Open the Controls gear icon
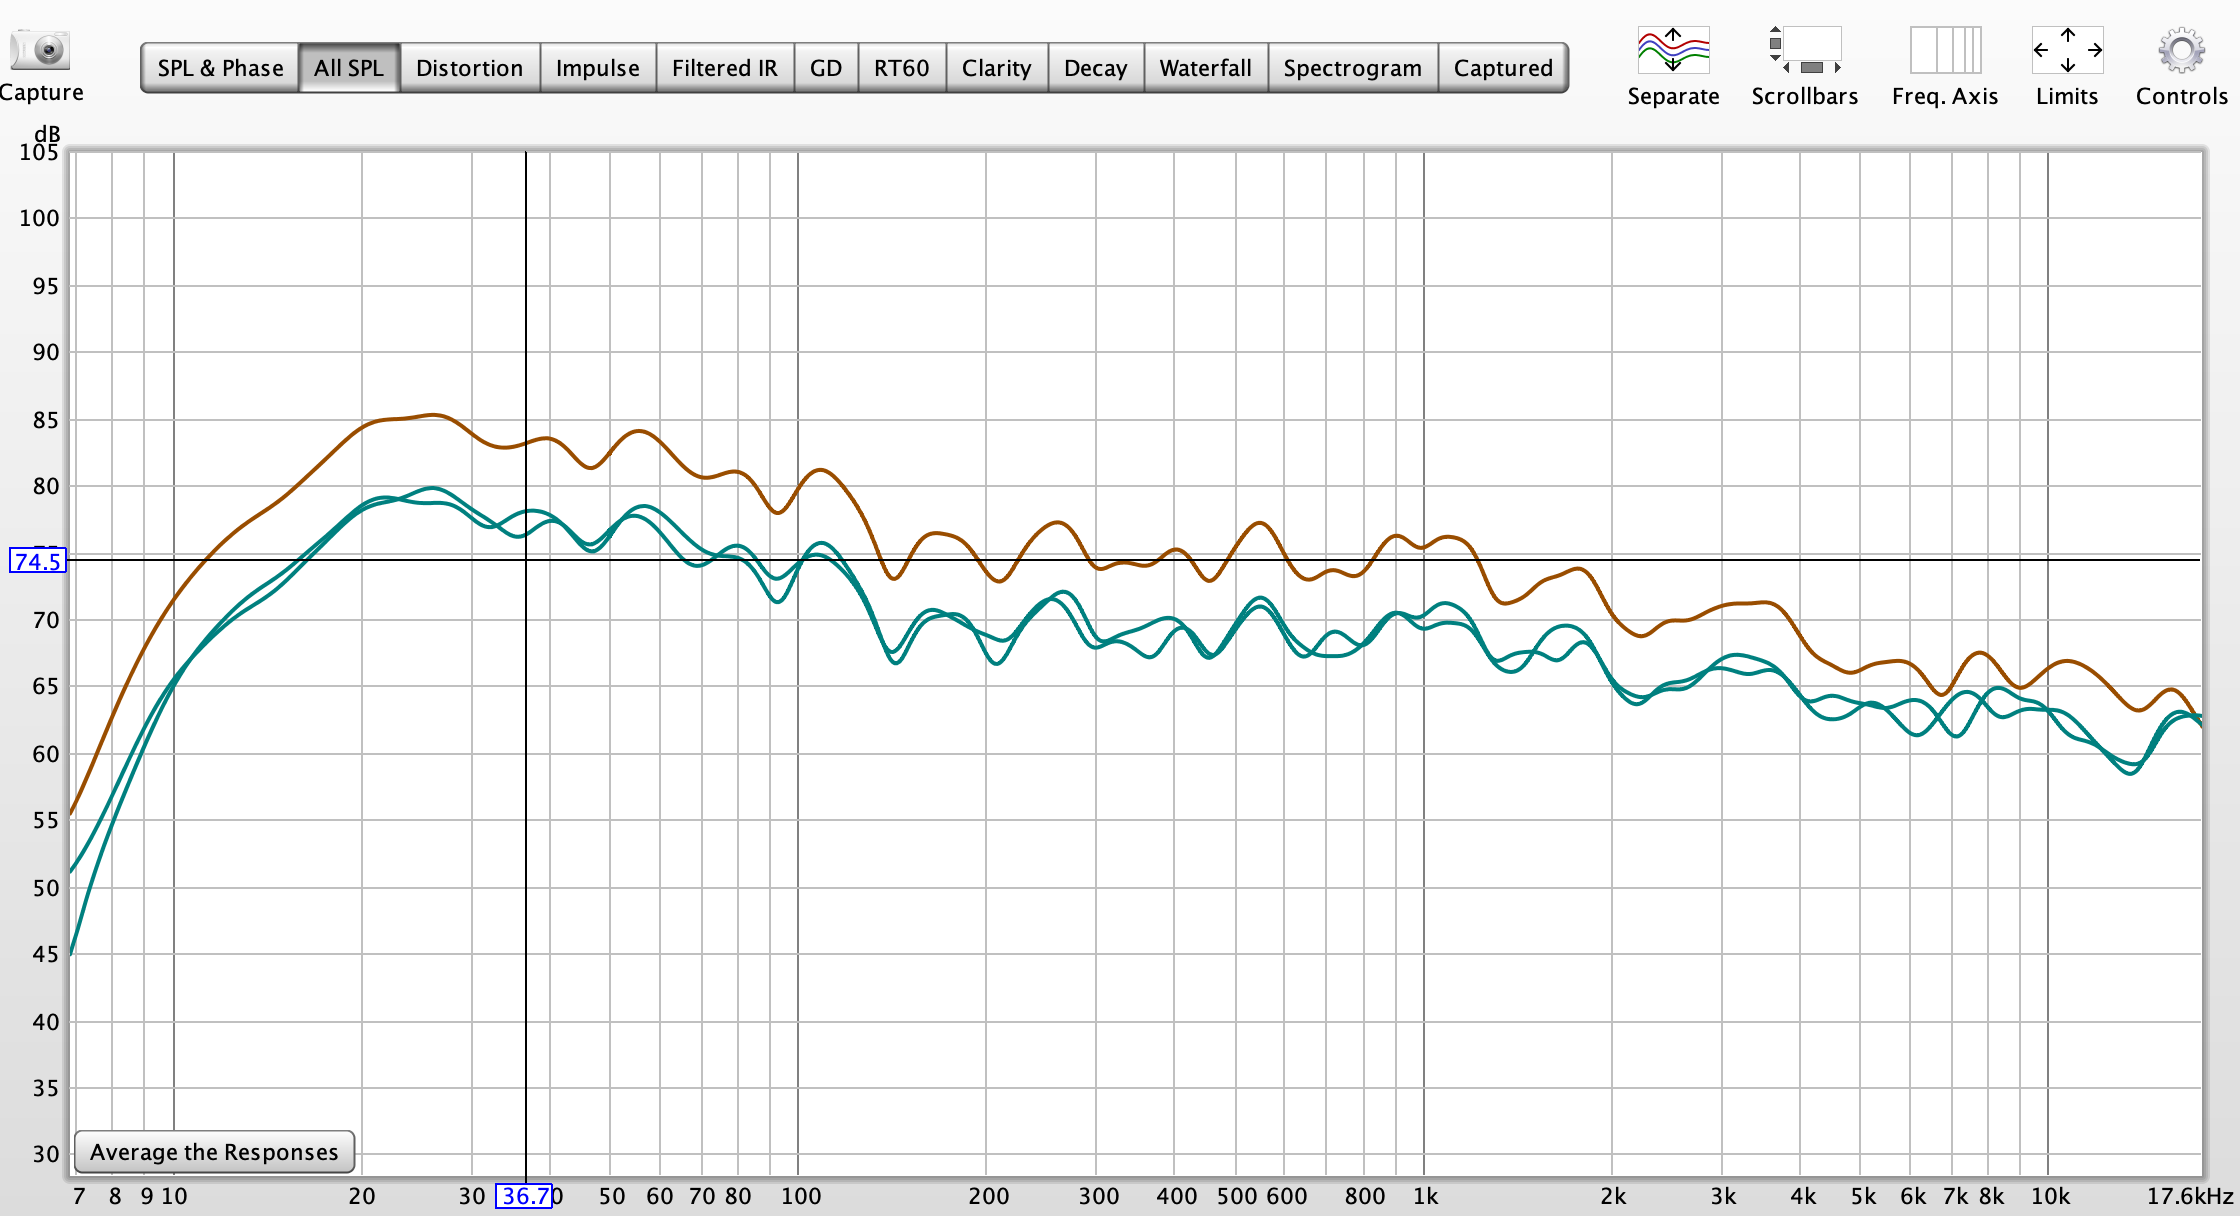2240x1216 pixels. (x=2181, y=51)
